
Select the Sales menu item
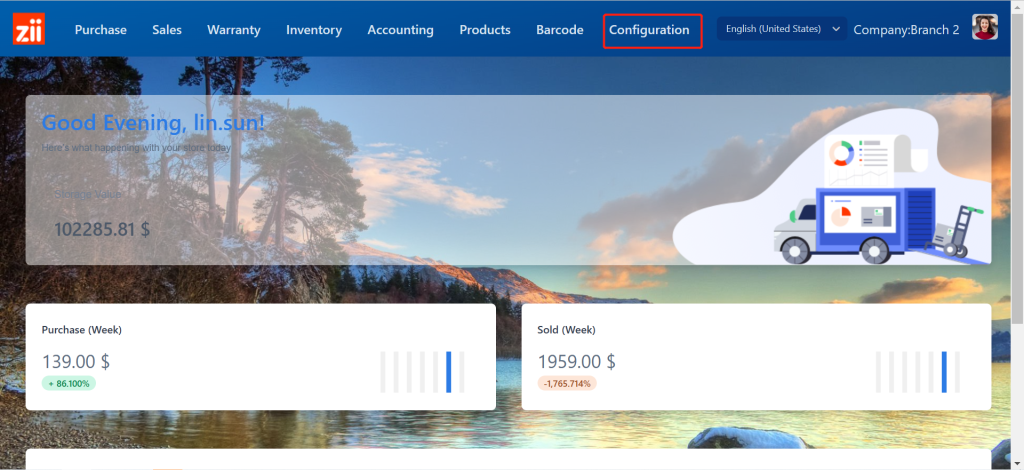[167, 30]
